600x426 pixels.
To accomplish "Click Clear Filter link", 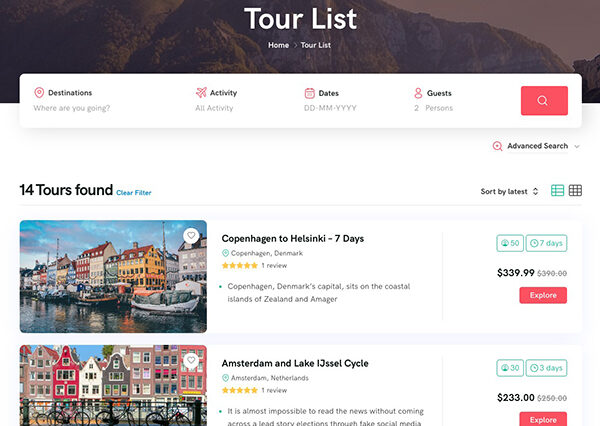I will (x=134, y=192).
